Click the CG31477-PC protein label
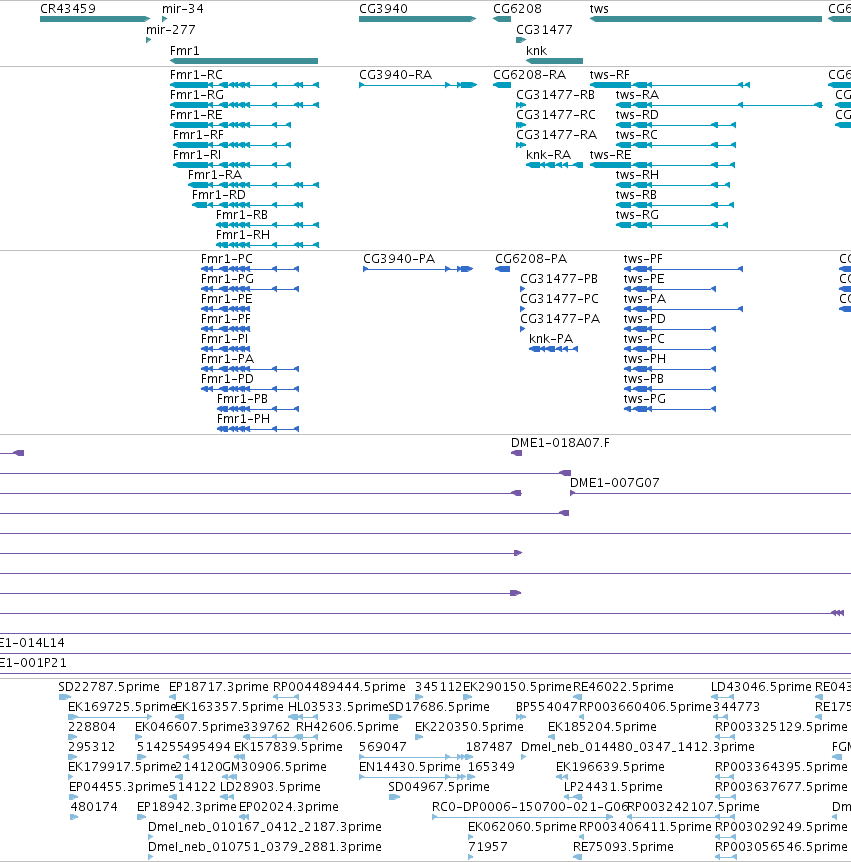The width and height of the screenshot is (851, 862). pos(560,299)
